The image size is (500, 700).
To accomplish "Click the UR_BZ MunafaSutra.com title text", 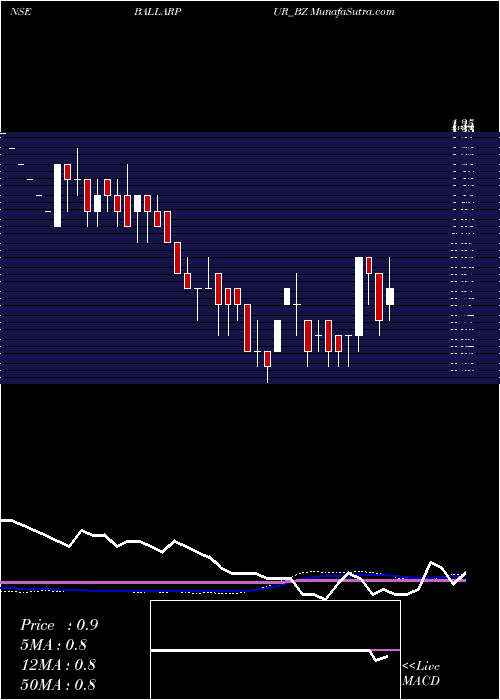I will tap(334, 12).
